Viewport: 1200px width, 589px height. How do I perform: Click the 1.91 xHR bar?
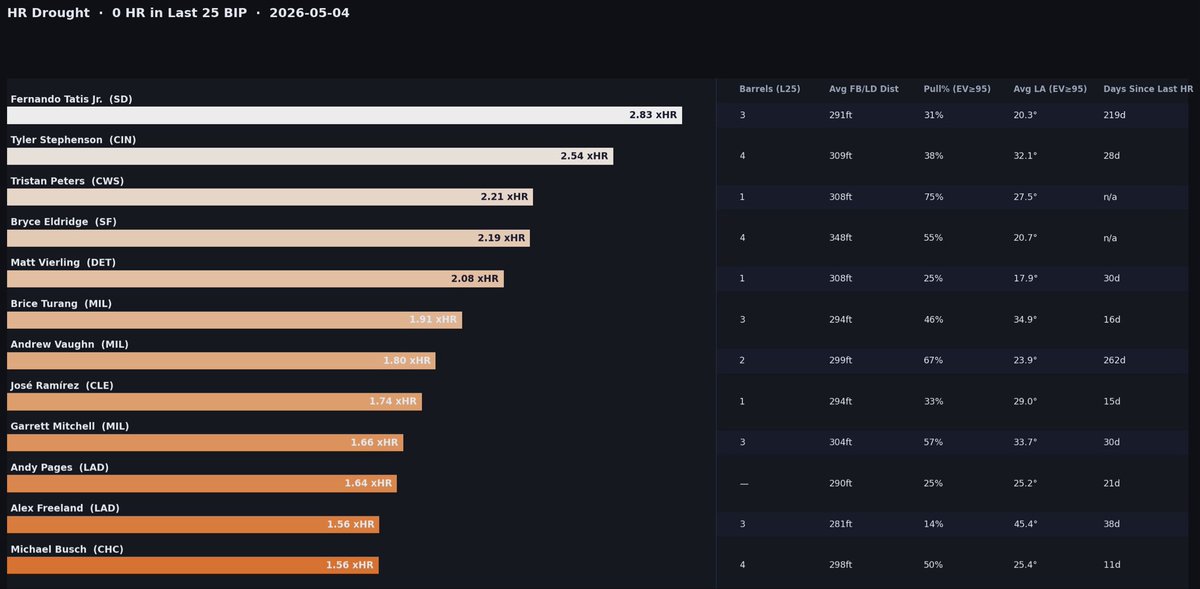click(x=234, y=320)
